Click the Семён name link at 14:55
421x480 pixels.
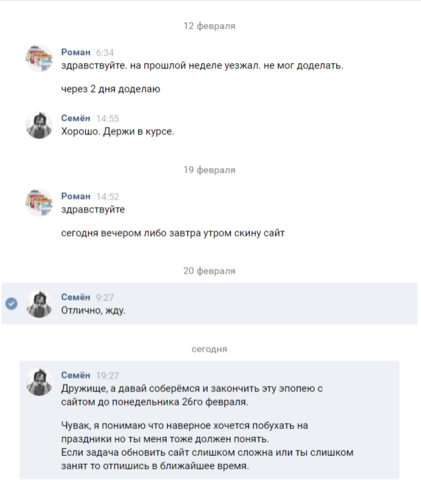[76, 118]
